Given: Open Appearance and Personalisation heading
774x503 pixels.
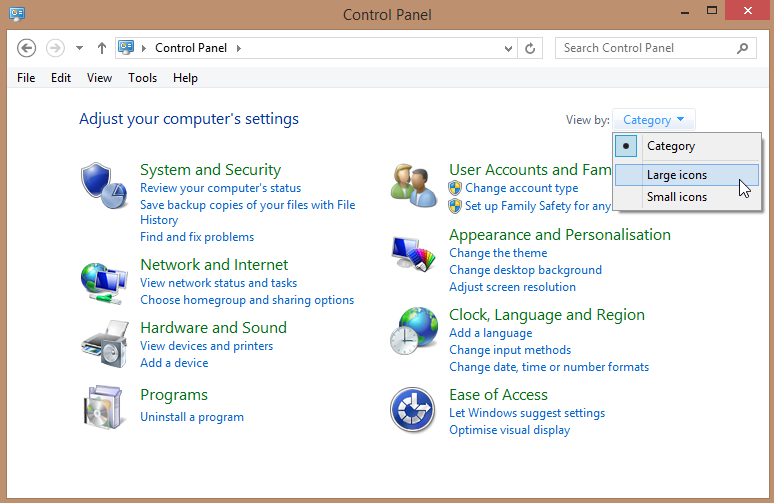Looking at the screenshot, I should [x=560, y=234].
